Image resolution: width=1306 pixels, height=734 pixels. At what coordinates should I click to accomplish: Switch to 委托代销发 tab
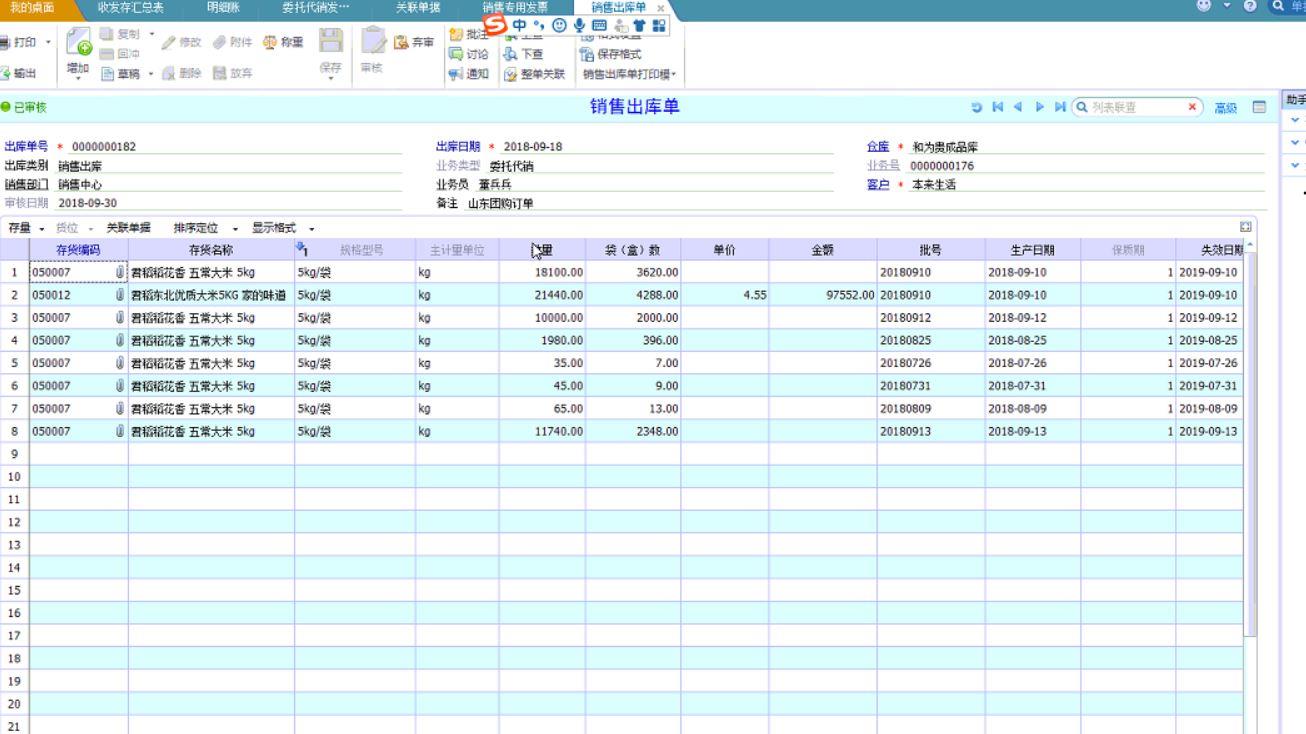click(x=316, y=7)
